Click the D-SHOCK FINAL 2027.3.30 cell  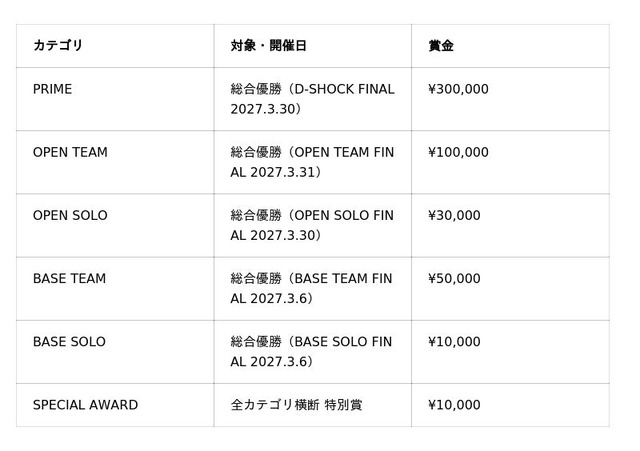(x=313, y=99)
